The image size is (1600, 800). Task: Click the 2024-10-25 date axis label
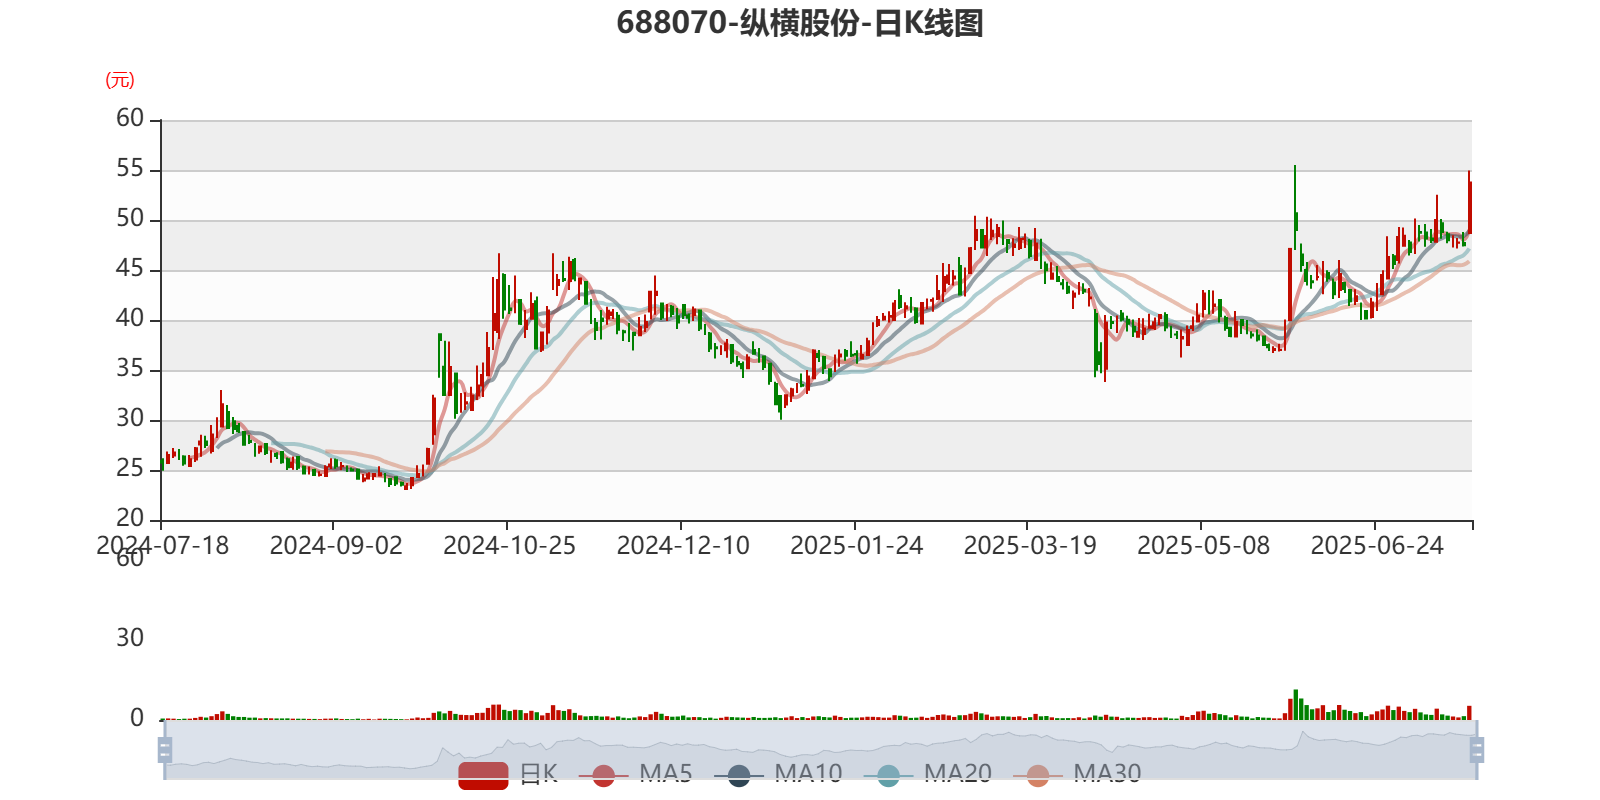click(510, 546)
